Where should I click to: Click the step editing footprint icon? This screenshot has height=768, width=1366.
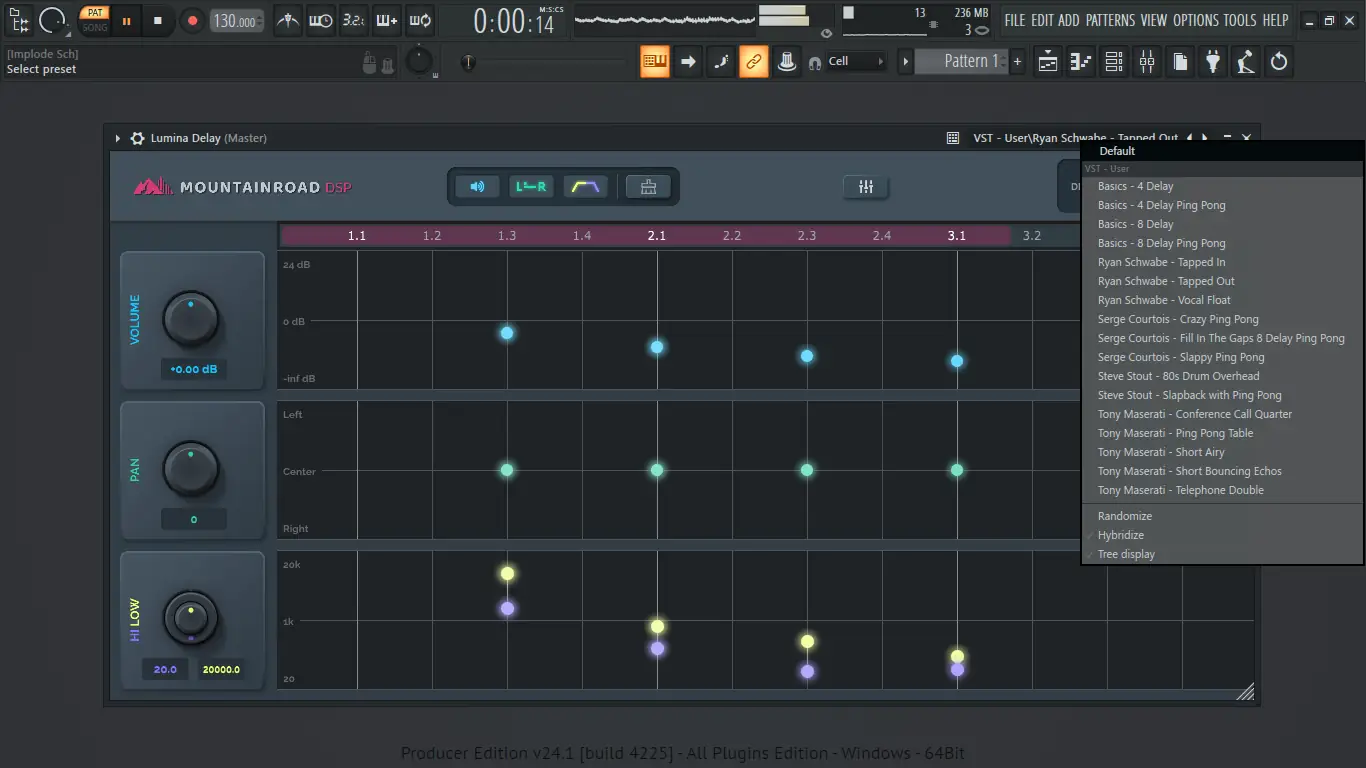click(721, 61)
